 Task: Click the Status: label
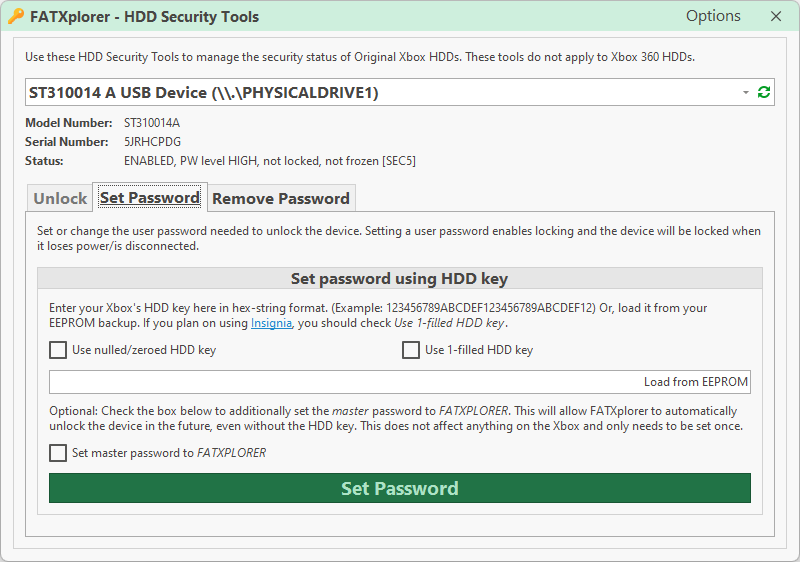point(44,161)
